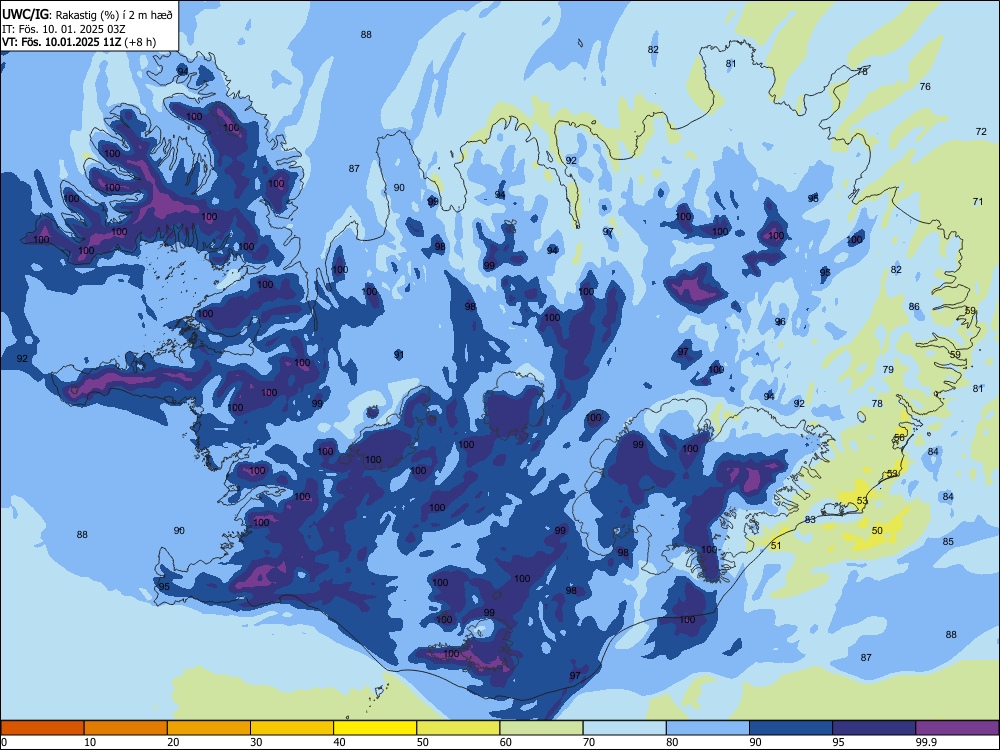The height and width of the screenshot is (750, 1000).
Task: Click the dark blue 90–95 legend swatch
Action: [791, 728]
